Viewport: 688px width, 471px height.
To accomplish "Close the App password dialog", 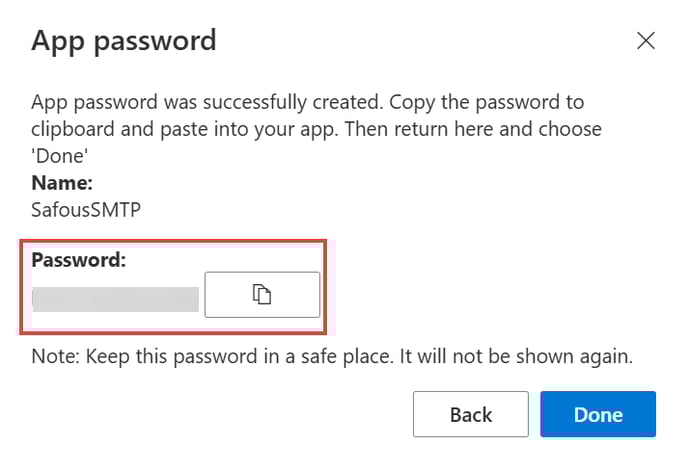I will [x=646, y=41].
